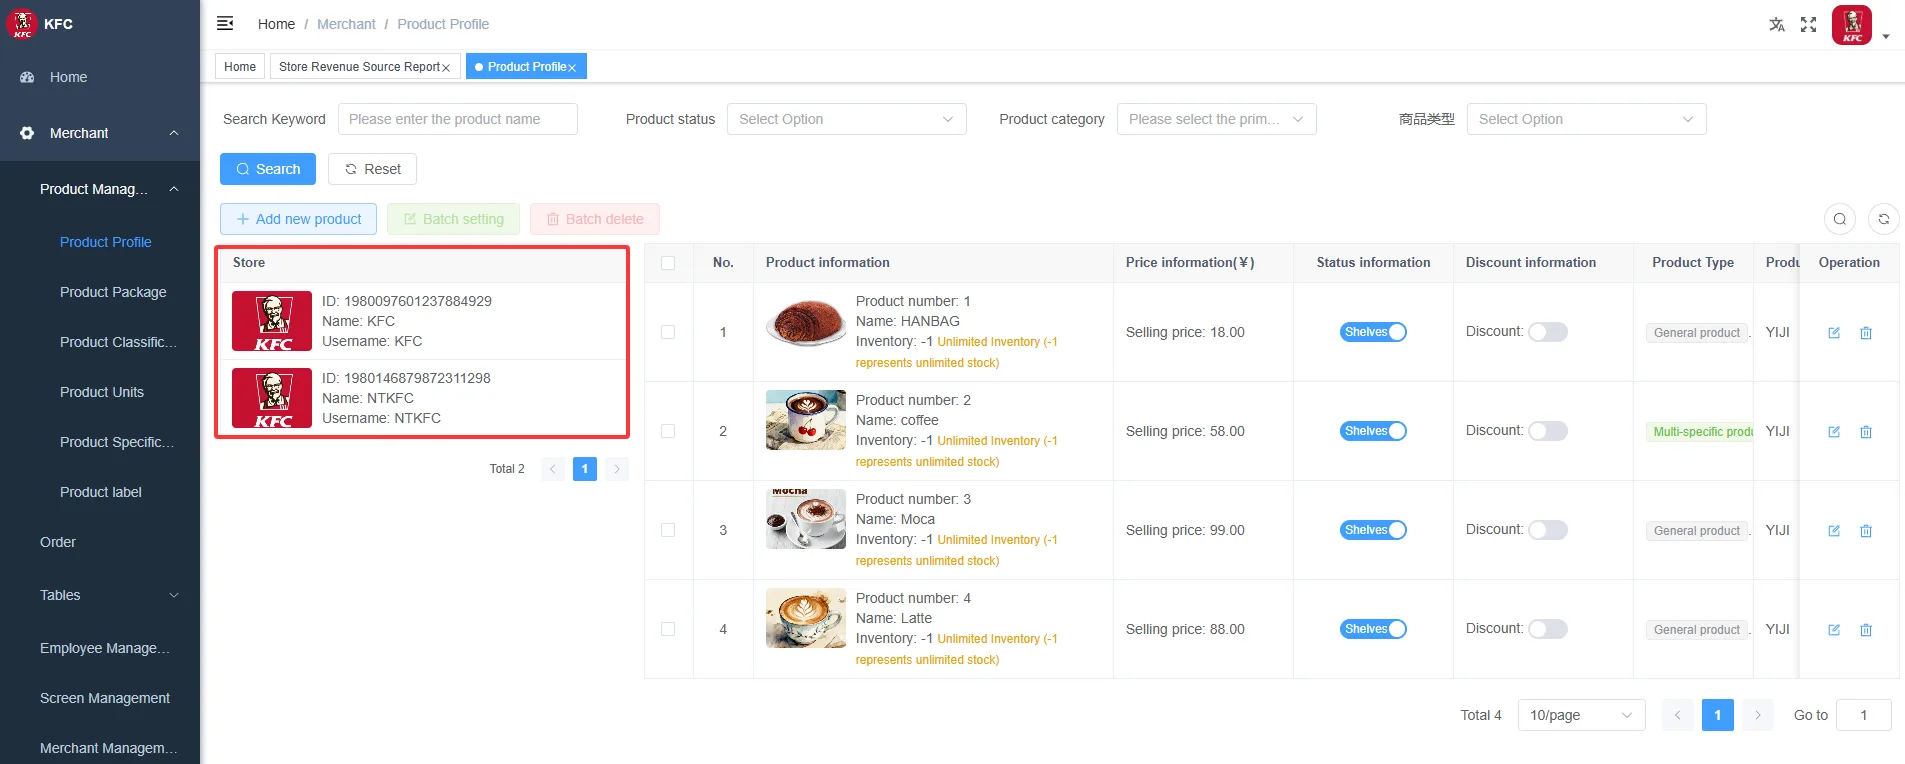Delete the coffee product row

click(x=1866, y=432)
